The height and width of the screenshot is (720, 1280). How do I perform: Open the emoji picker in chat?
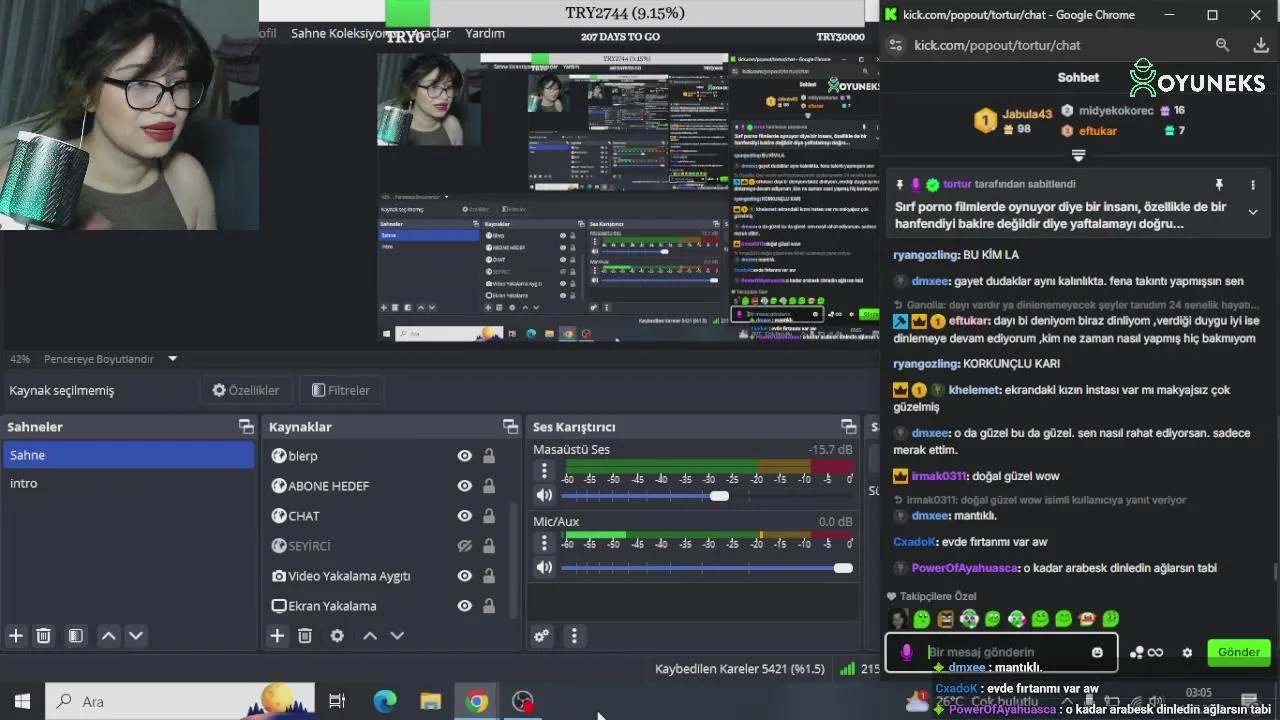[1097, 652]
